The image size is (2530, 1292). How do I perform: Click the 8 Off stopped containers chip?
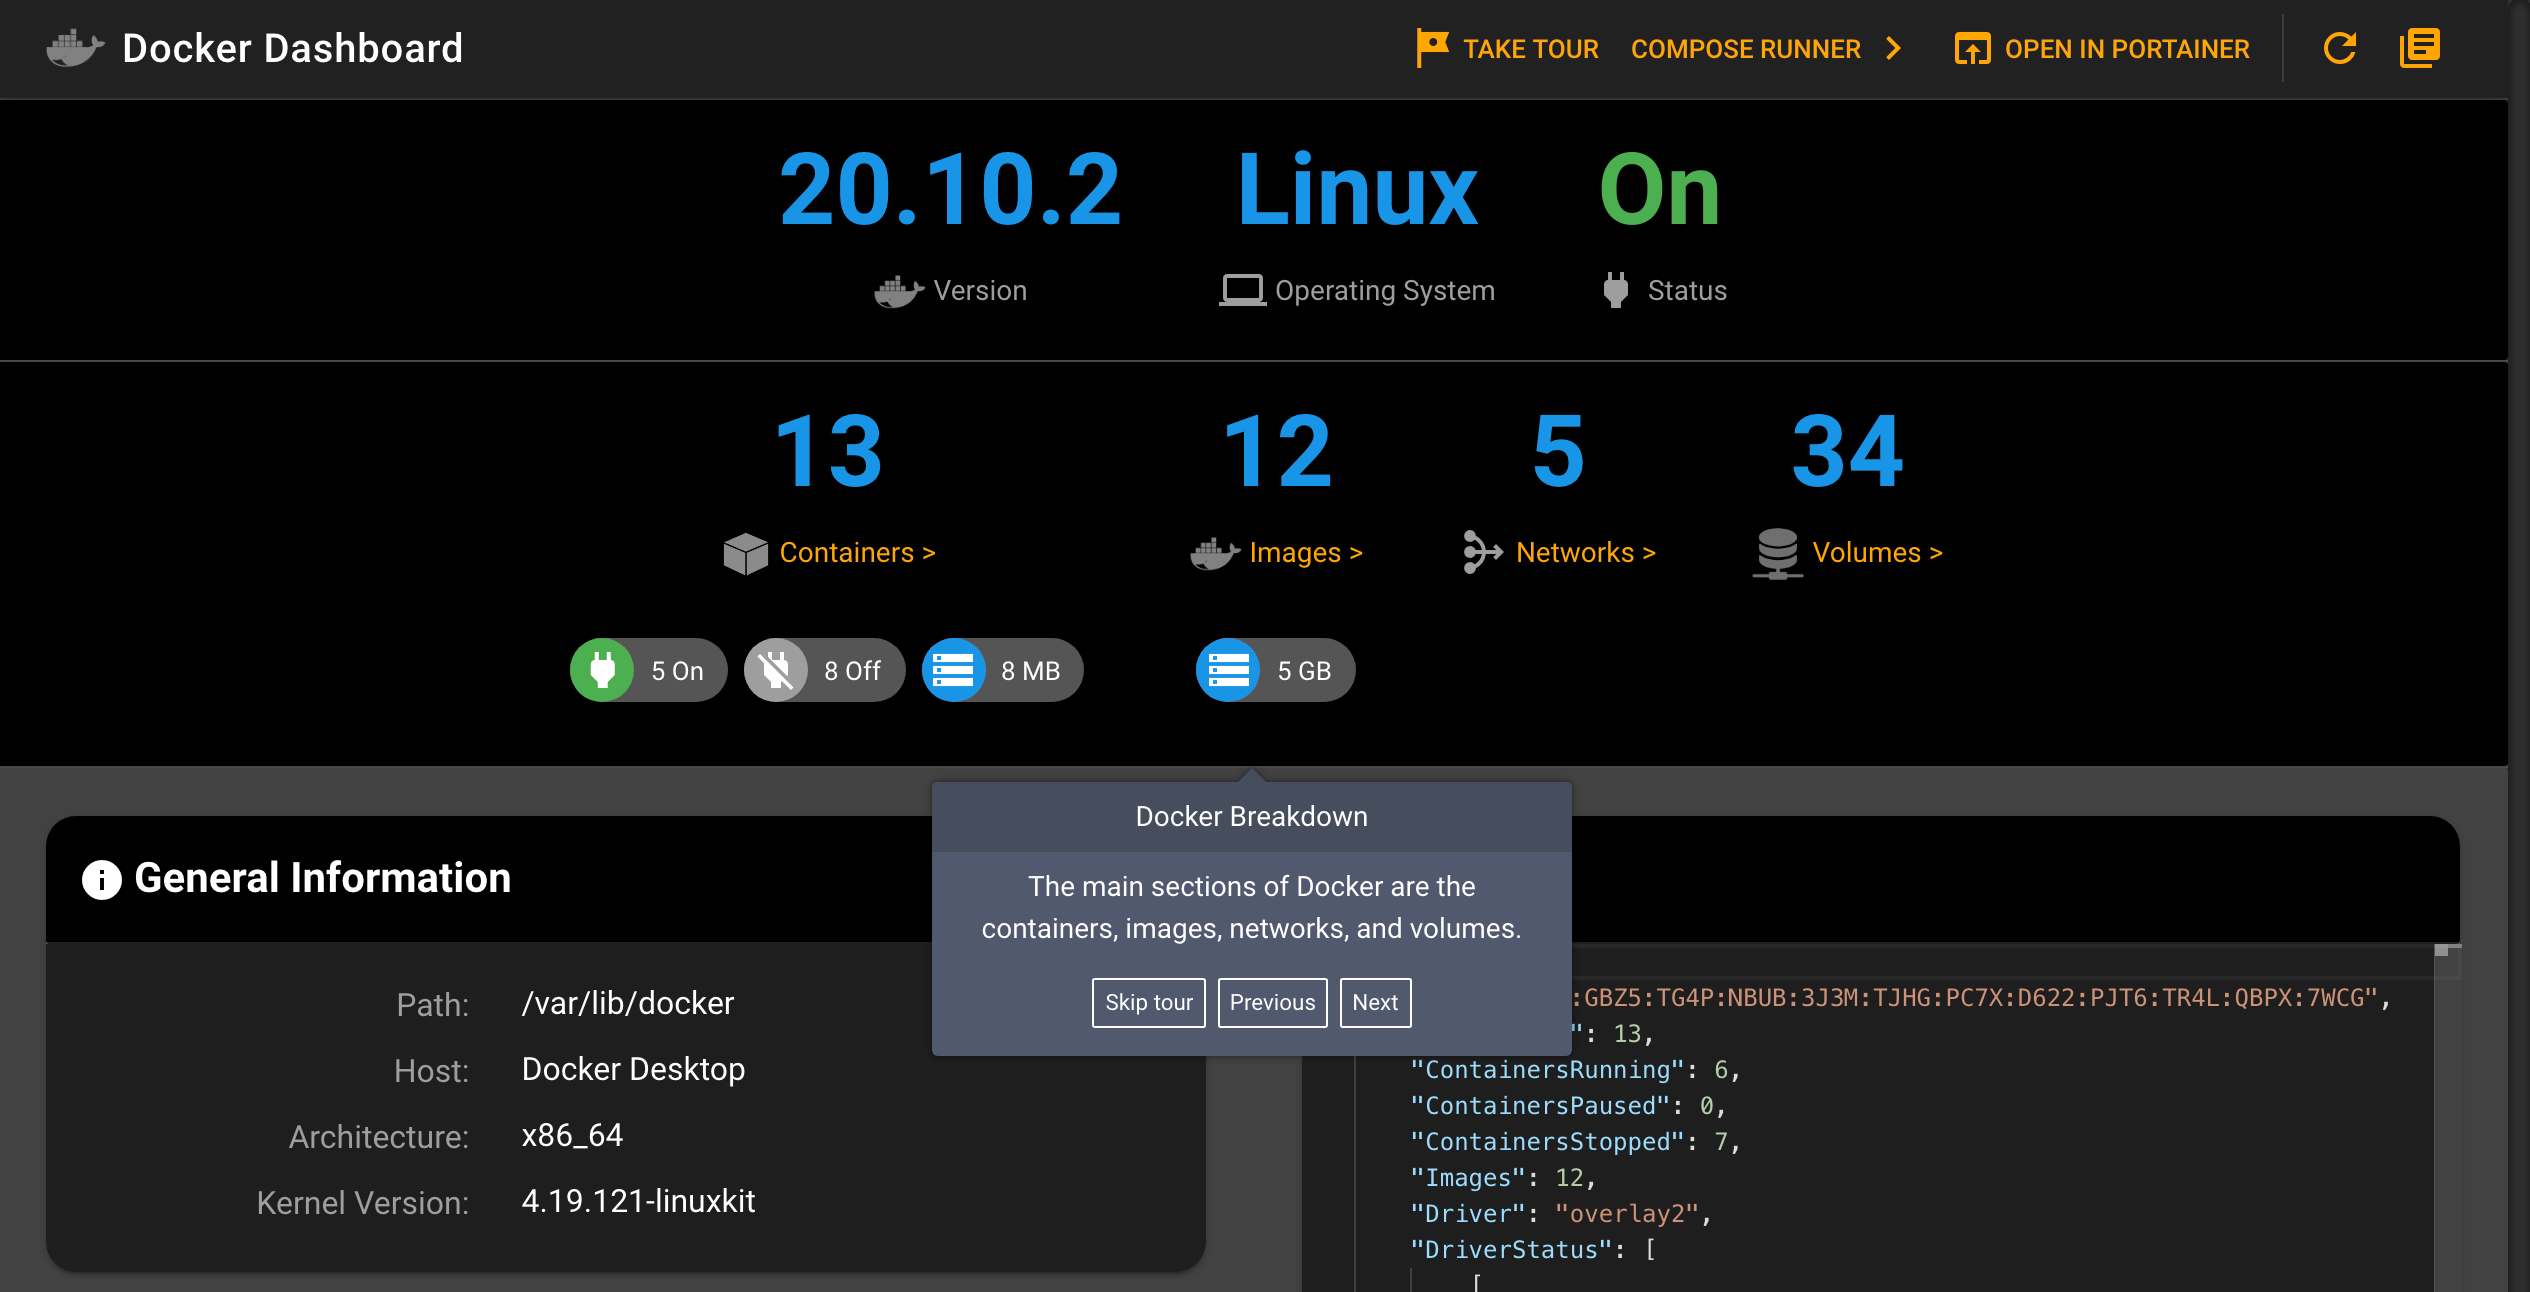click(x=824, y=670)
